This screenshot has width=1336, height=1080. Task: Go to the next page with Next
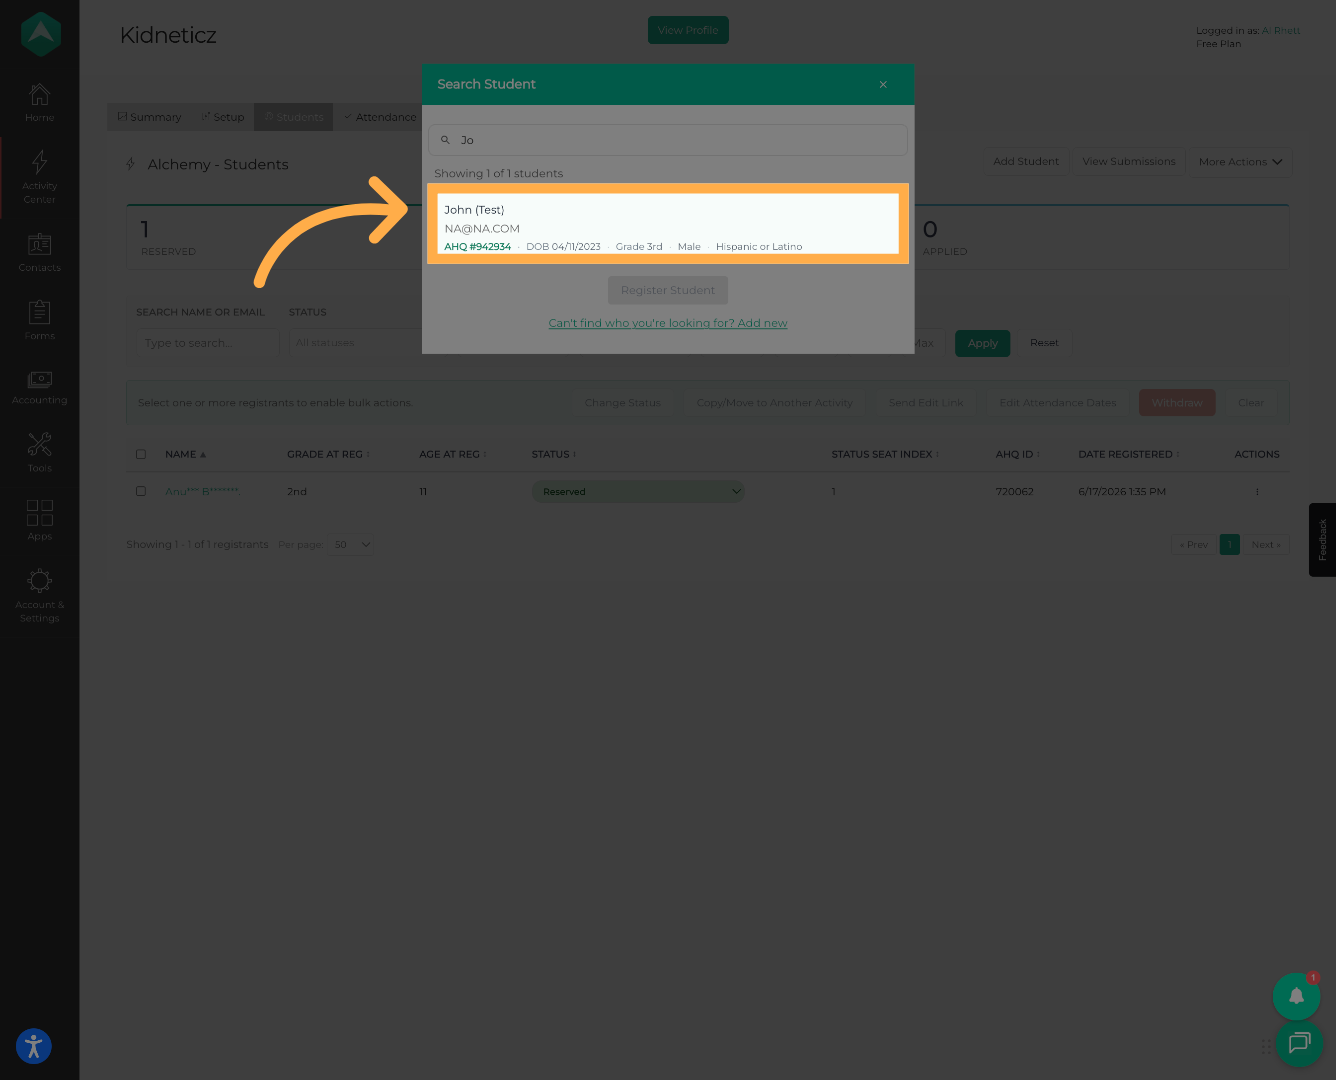tap(1266, 545)
